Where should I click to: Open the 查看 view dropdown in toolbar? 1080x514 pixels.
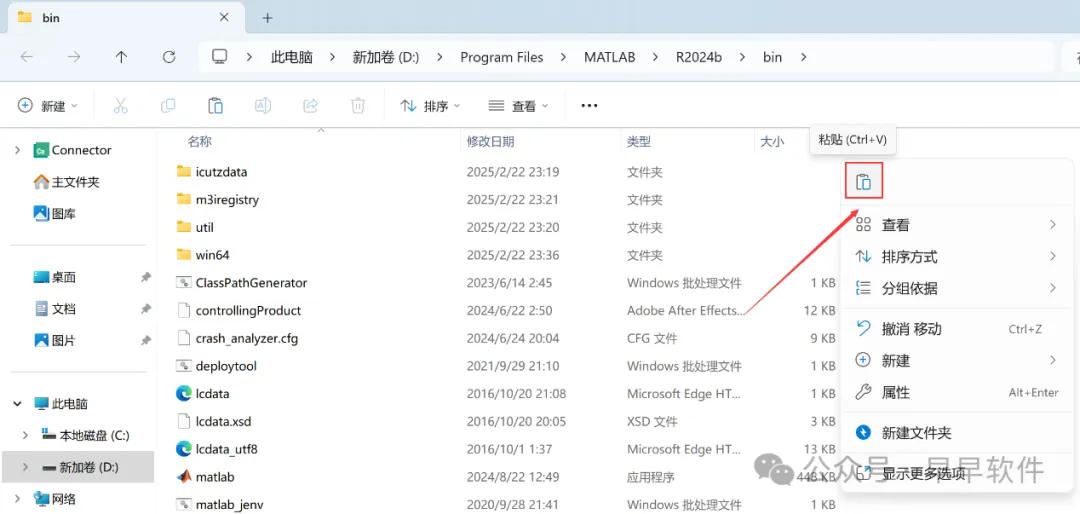point(519,105)
